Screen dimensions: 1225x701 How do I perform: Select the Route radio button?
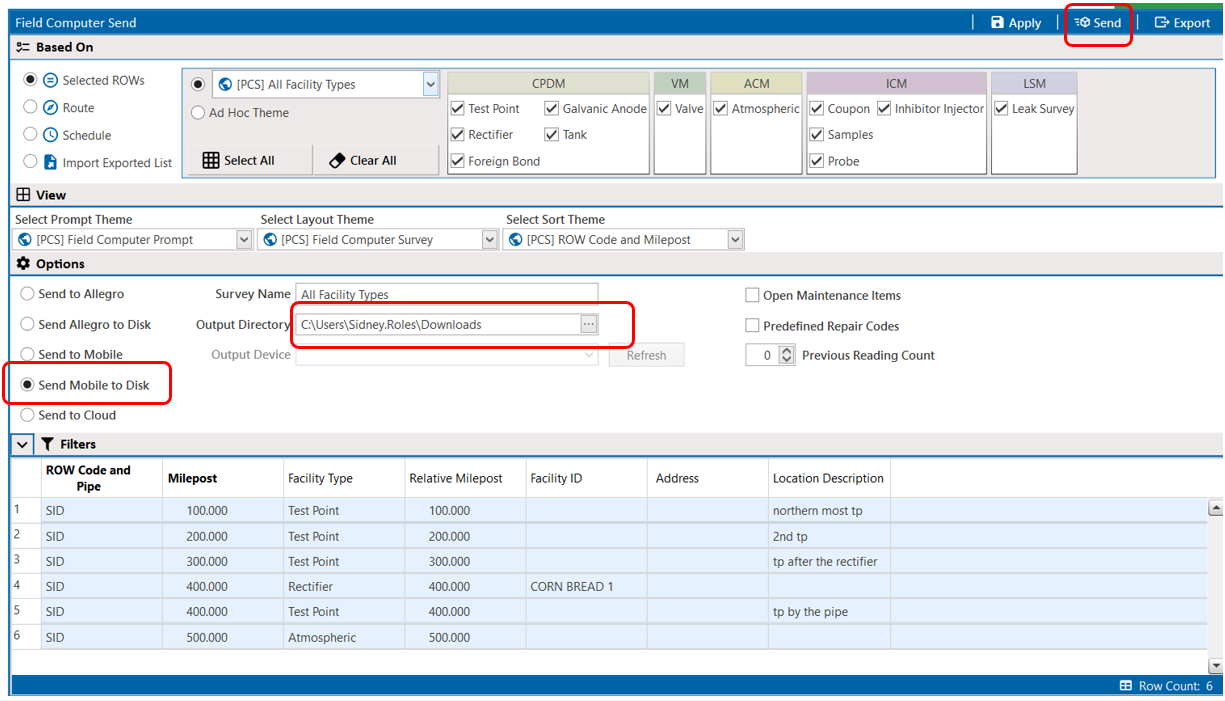point(30,107)
